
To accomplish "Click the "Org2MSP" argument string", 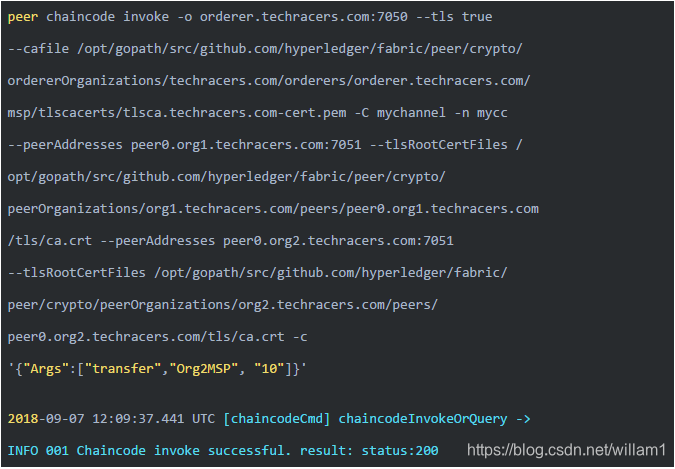I will click(204, 369).
